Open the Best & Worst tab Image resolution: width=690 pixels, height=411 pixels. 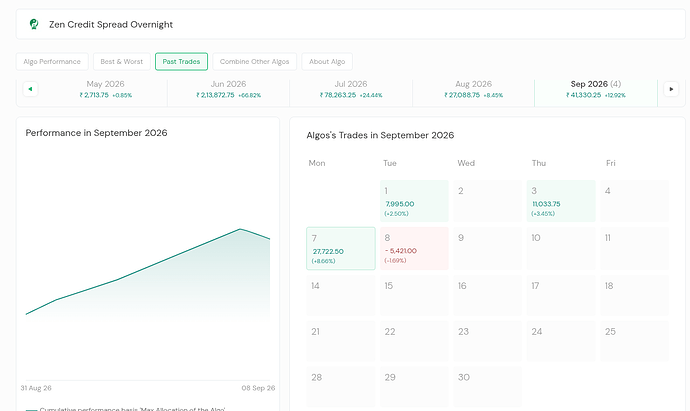click(122, 62)
